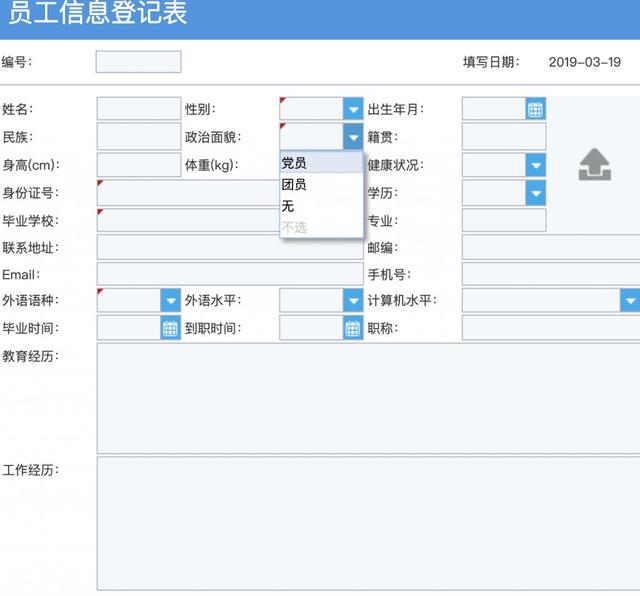Click the 教育经历 text area
Viewport: 640px width, 596px height.
tap(368, 398)
